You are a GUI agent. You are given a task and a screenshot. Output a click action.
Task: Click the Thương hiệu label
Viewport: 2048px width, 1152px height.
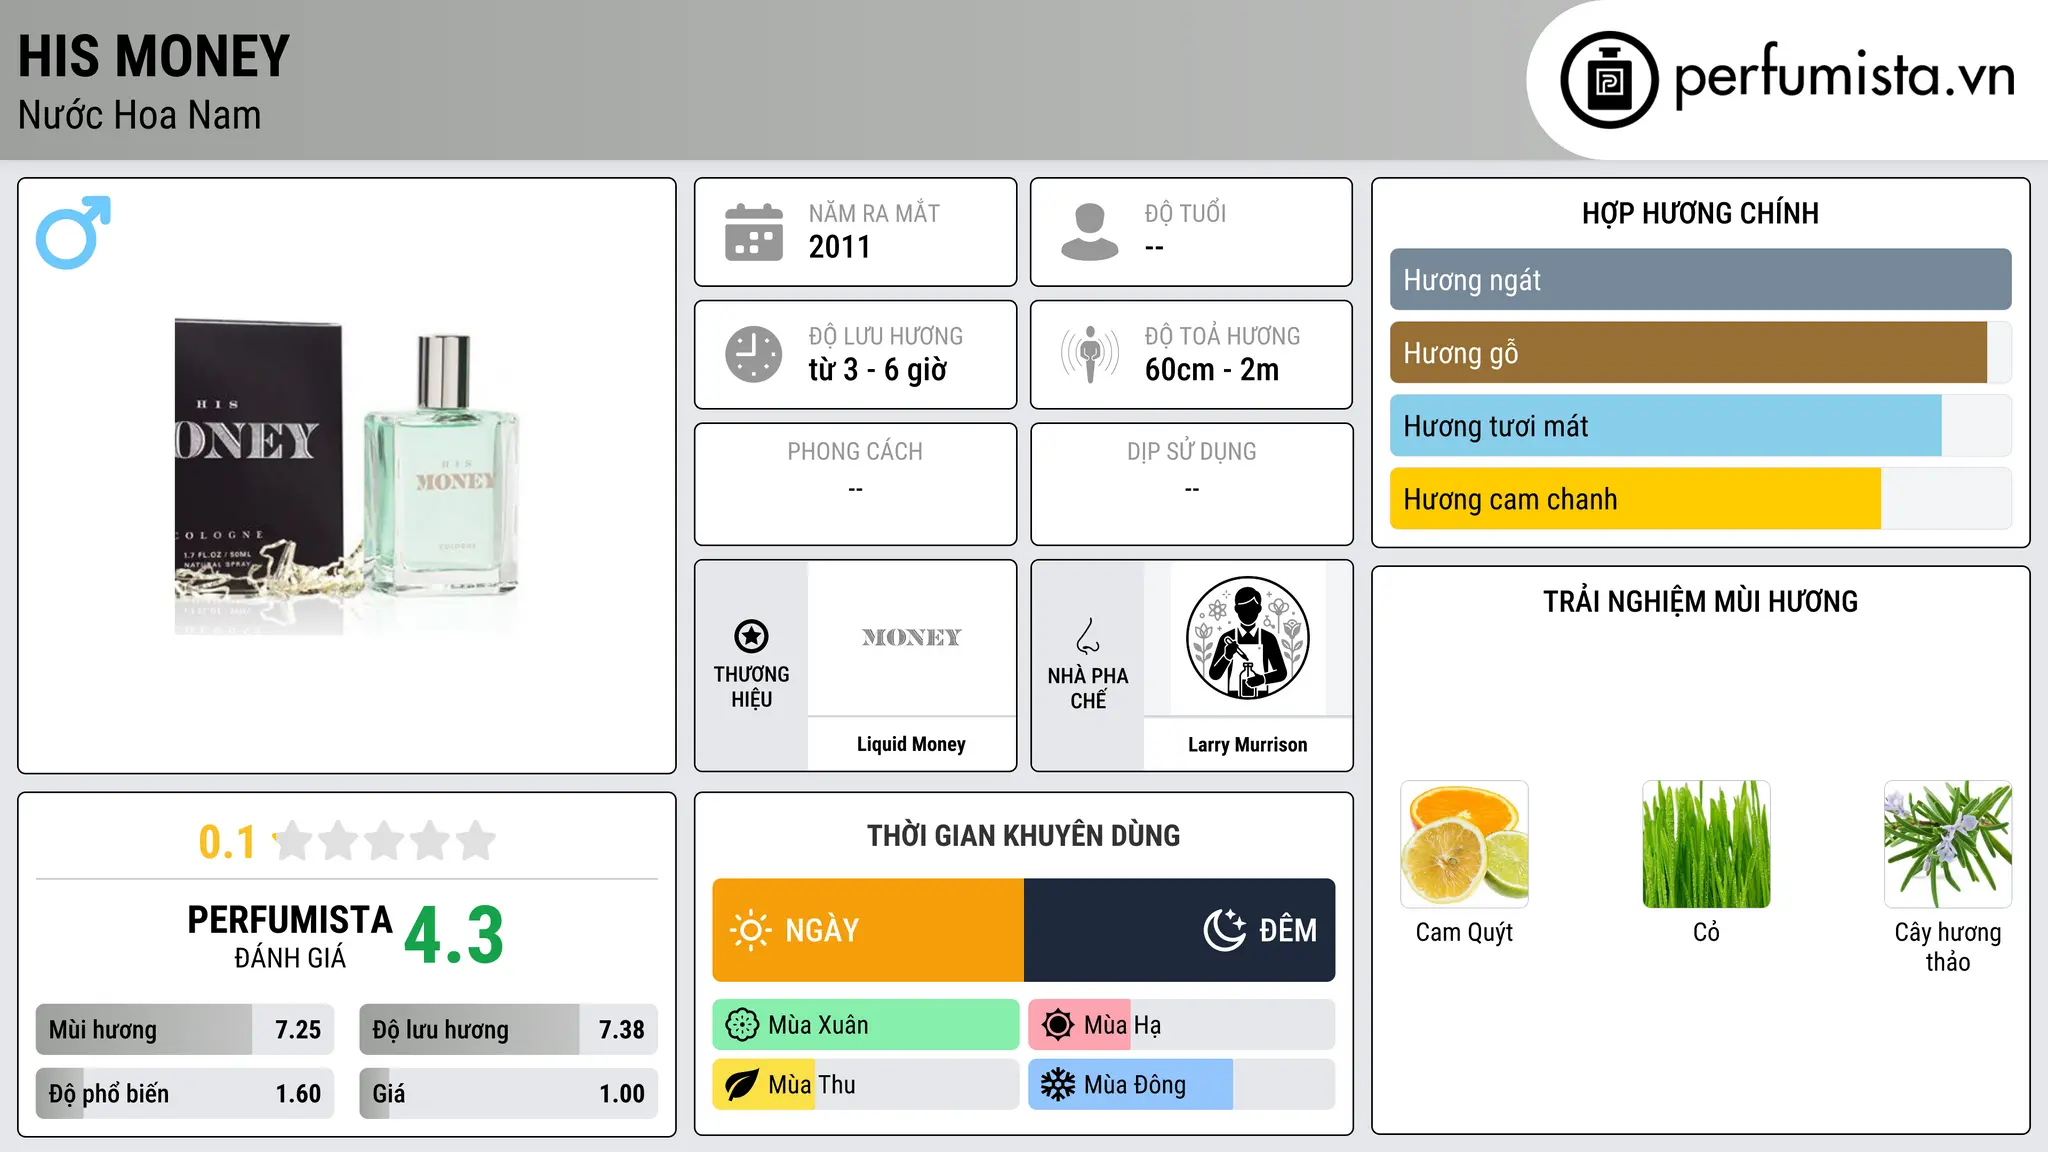click(x=751, y=687)
